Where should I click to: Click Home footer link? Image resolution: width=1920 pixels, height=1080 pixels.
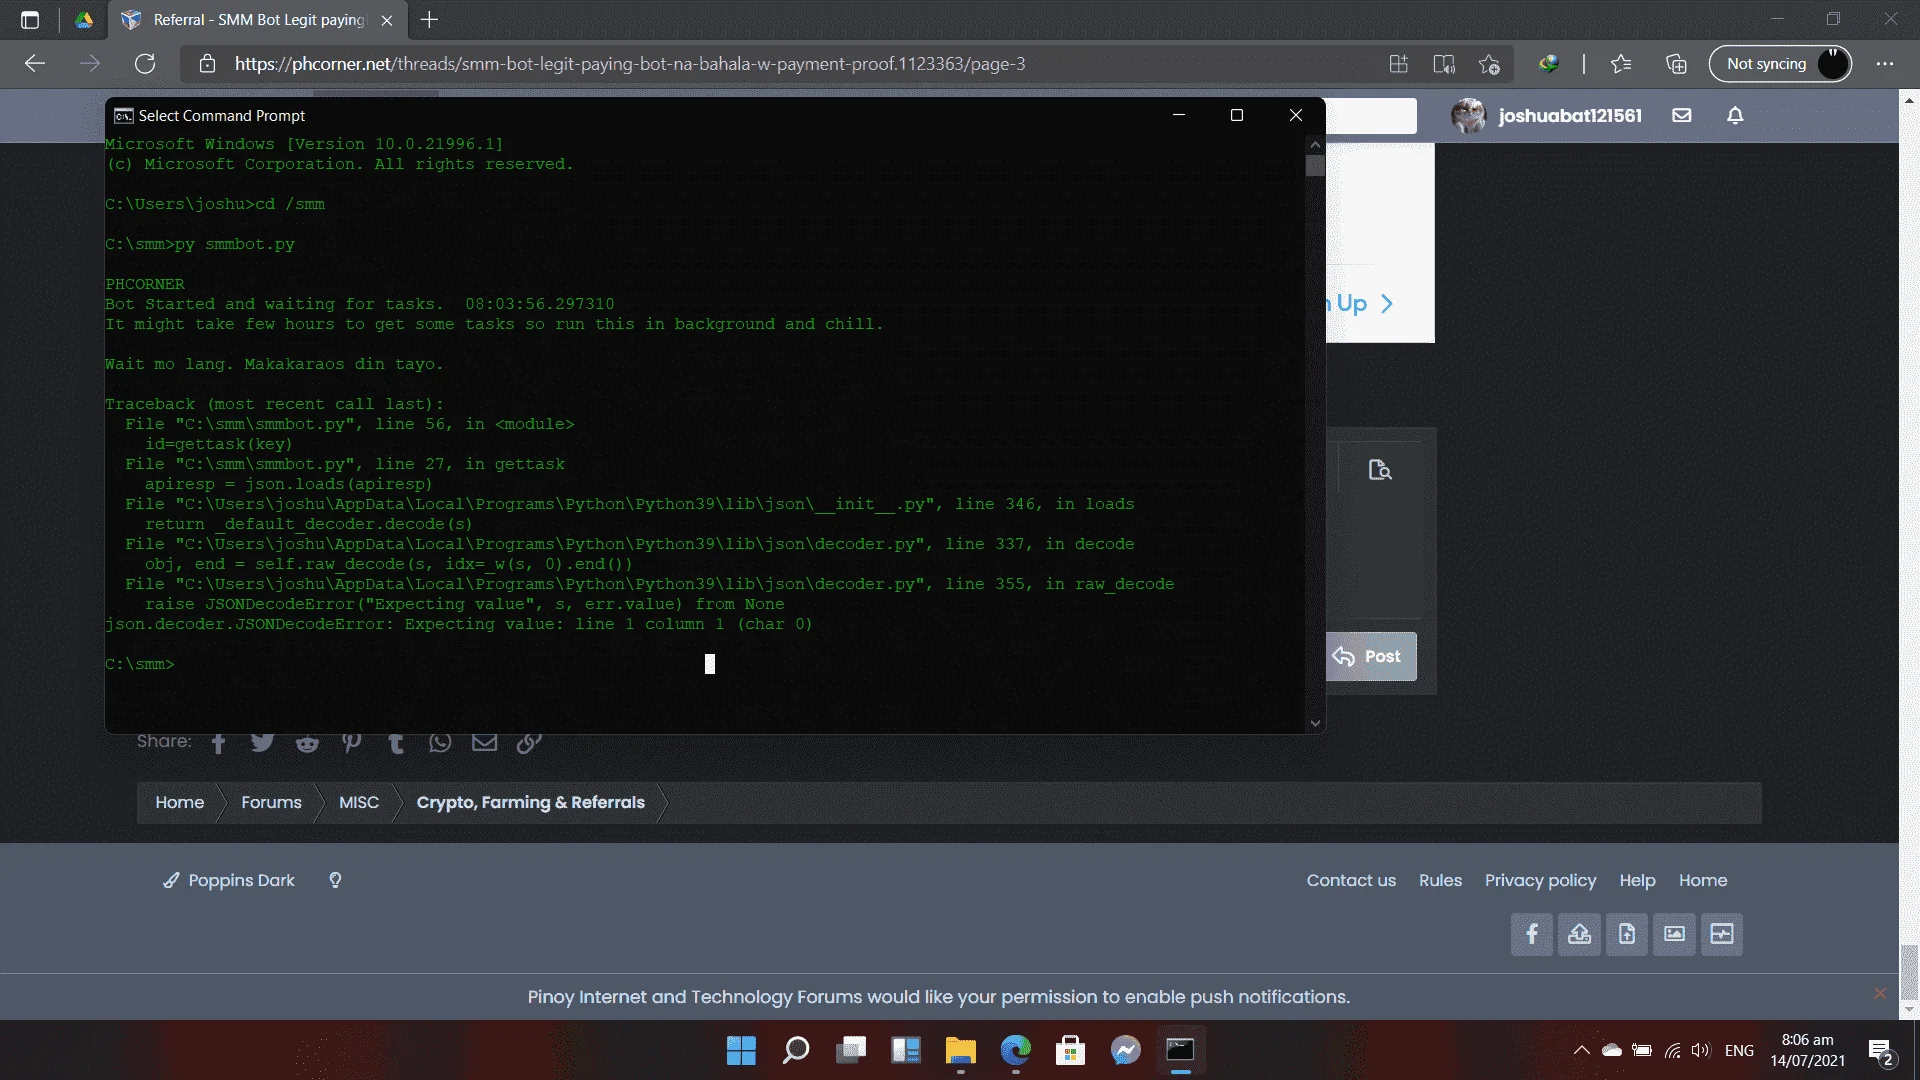[x=1703, y=880]
